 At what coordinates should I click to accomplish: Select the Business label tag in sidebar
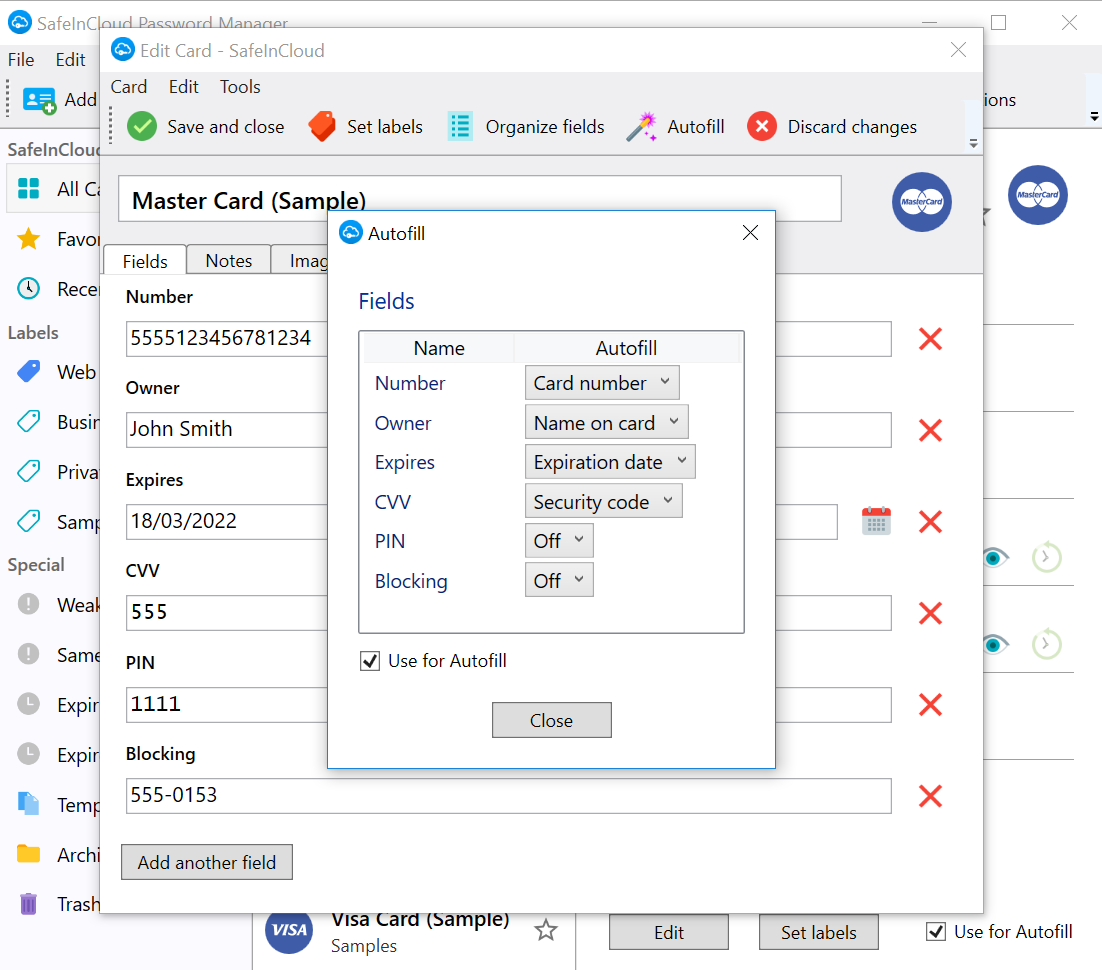29,422
